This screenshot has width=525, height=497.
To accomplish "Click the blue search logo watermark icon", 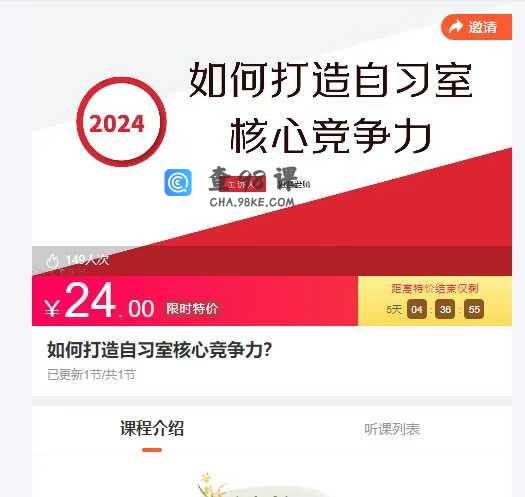I will pos(178,183).
